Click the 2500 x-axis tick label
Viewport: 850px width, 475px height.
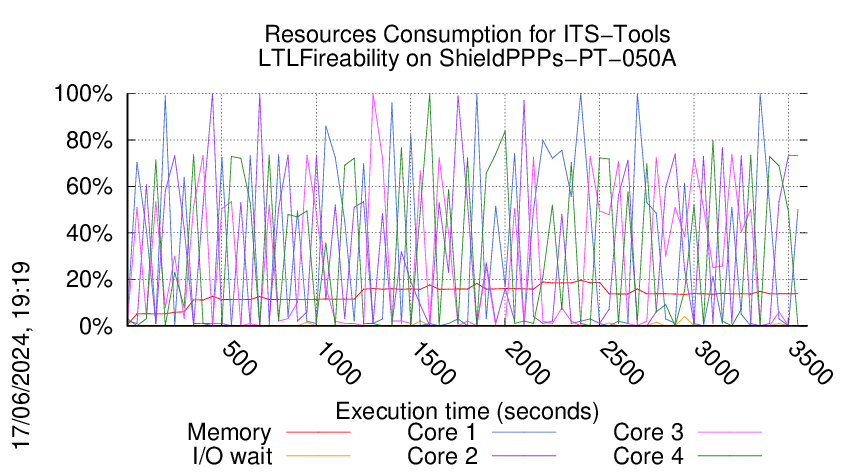tap(621, 363)
